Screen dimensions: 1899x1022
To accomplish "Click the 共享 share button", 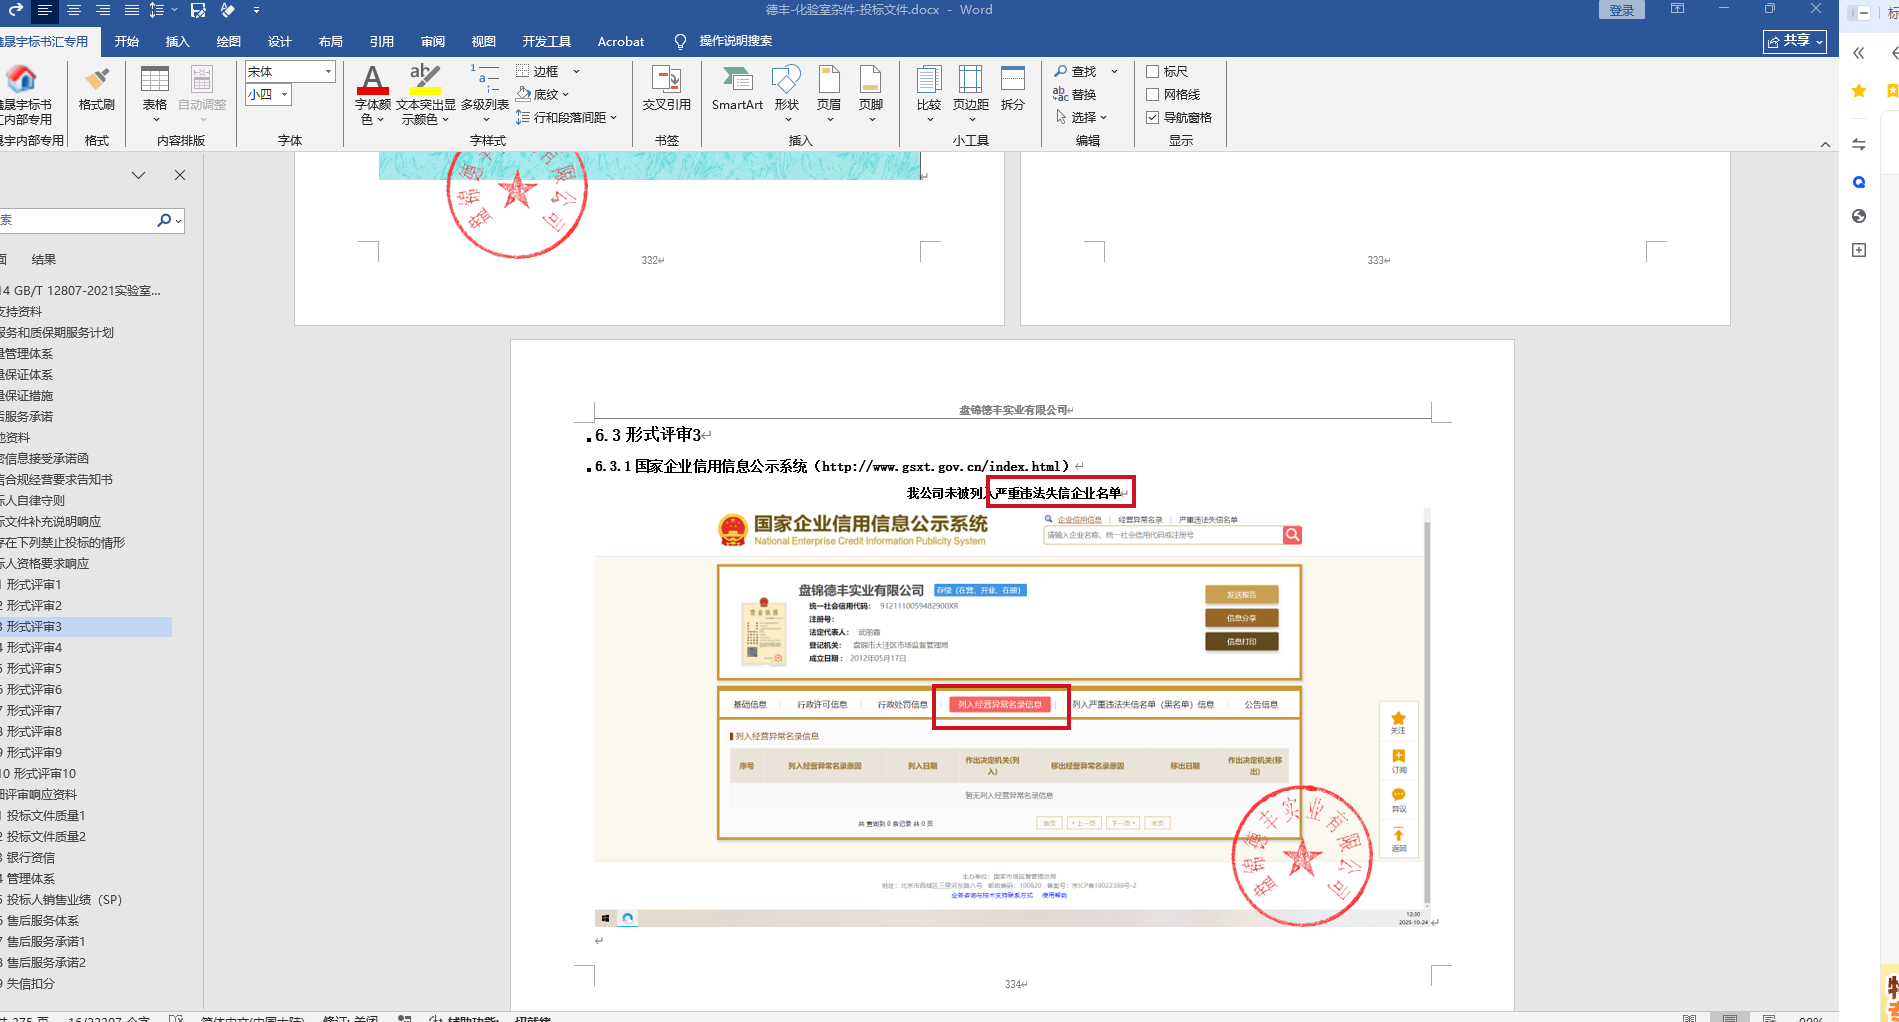I will tap(1795, 41).
